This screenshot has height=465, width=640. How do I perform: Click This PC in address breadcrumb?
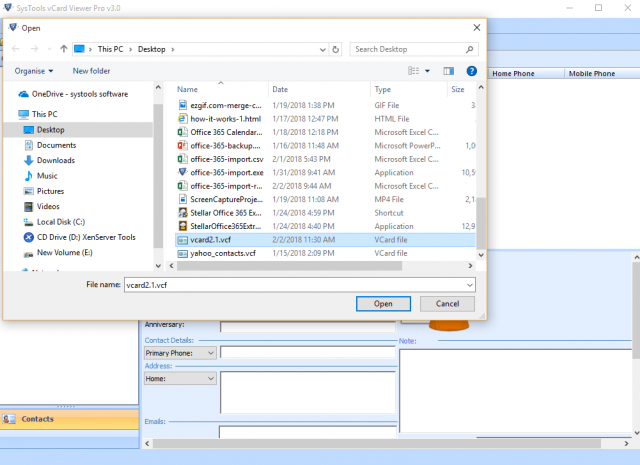[110, 49]
